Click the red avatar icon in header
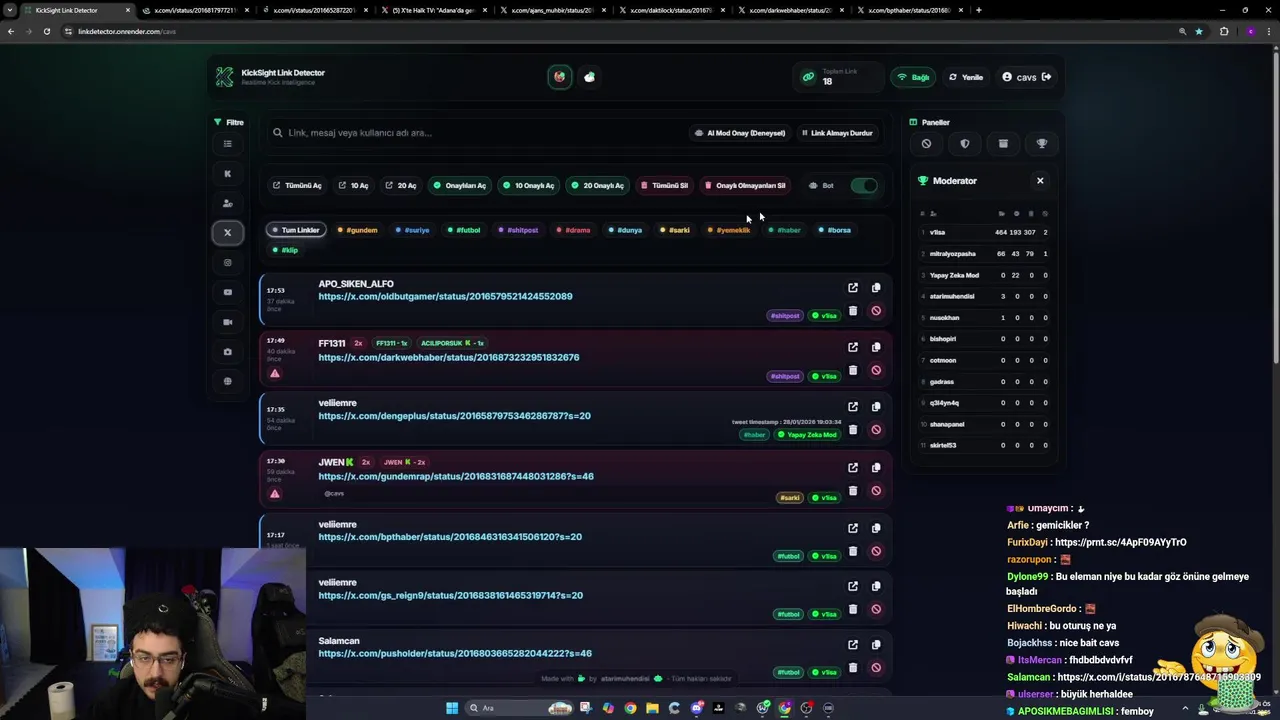This screenshot has width=1280, height=720. click(x=560, y=77)
